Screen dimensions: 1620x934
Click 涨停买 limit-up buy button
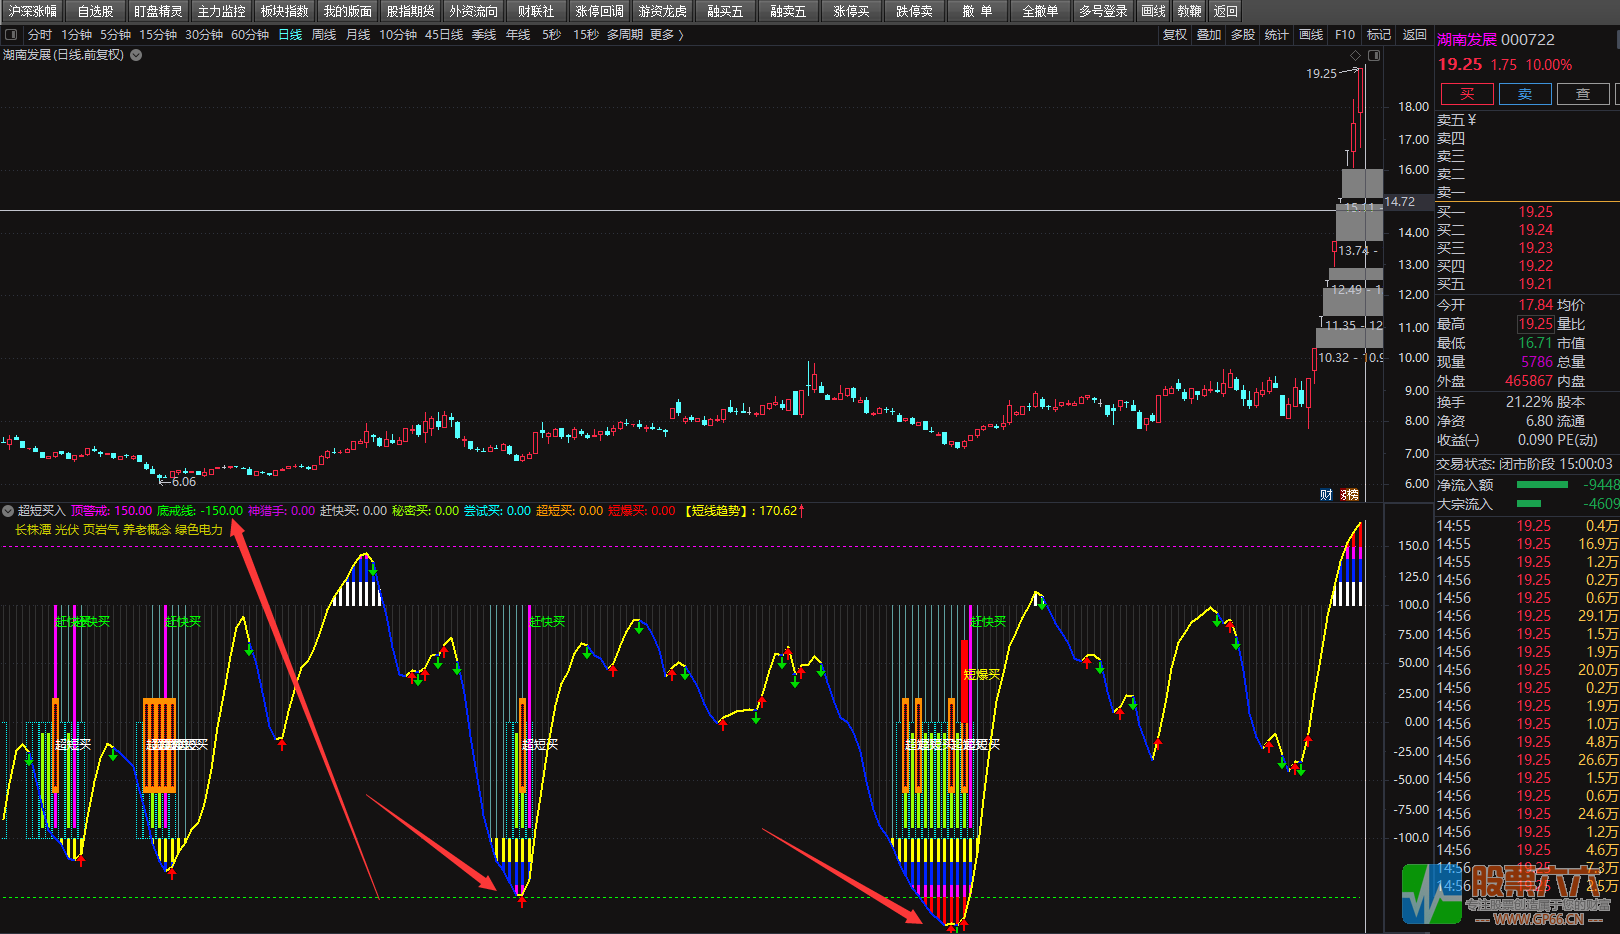tap(852, 11)
